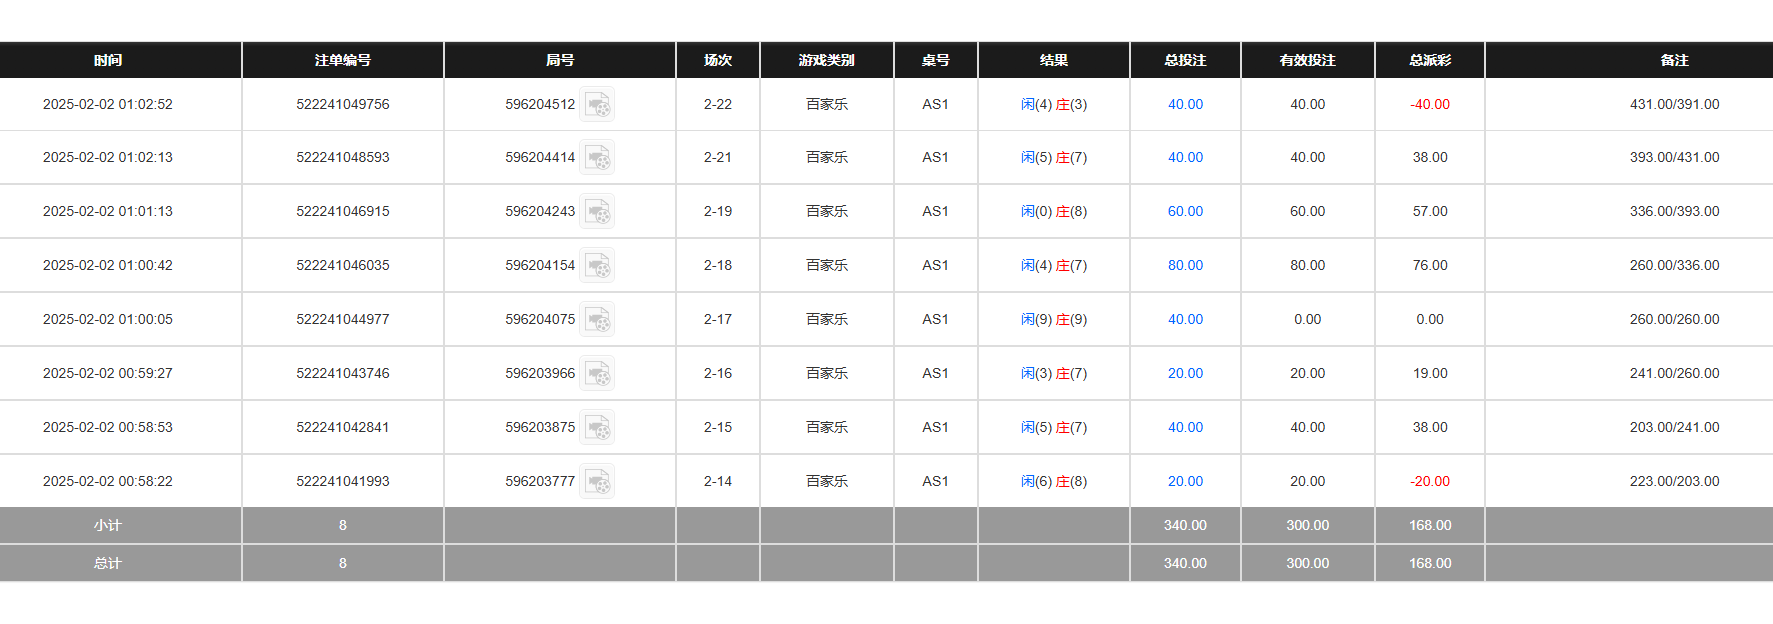
Task: Click the 闲(0) 庄(8) result
Action: point(1053,211)
